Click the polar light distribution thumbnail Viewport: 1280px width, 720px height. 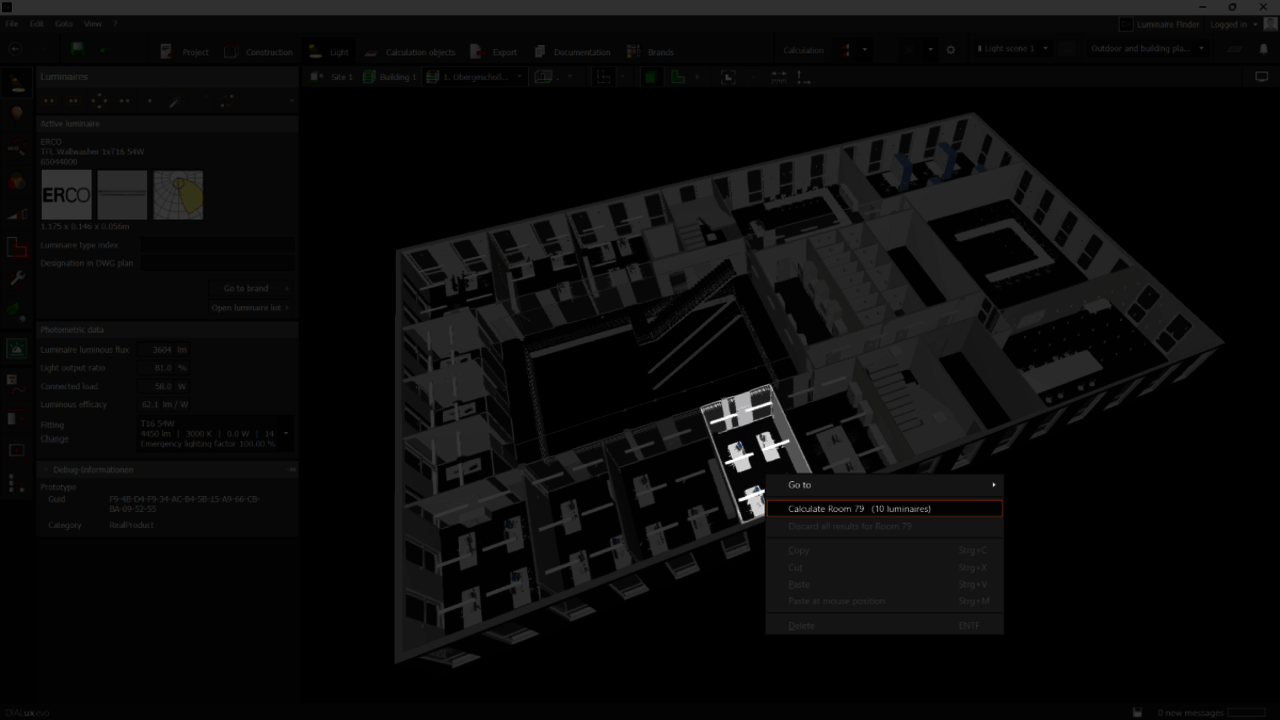click(178, 195)
